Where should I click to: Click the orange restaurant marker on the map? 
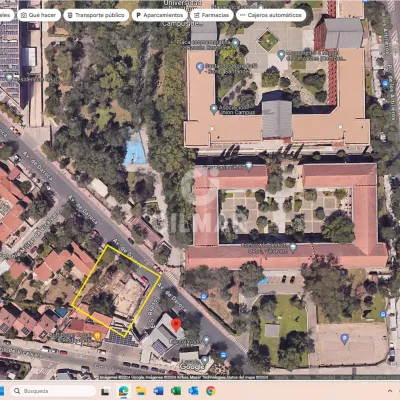[x=97, y=336]
